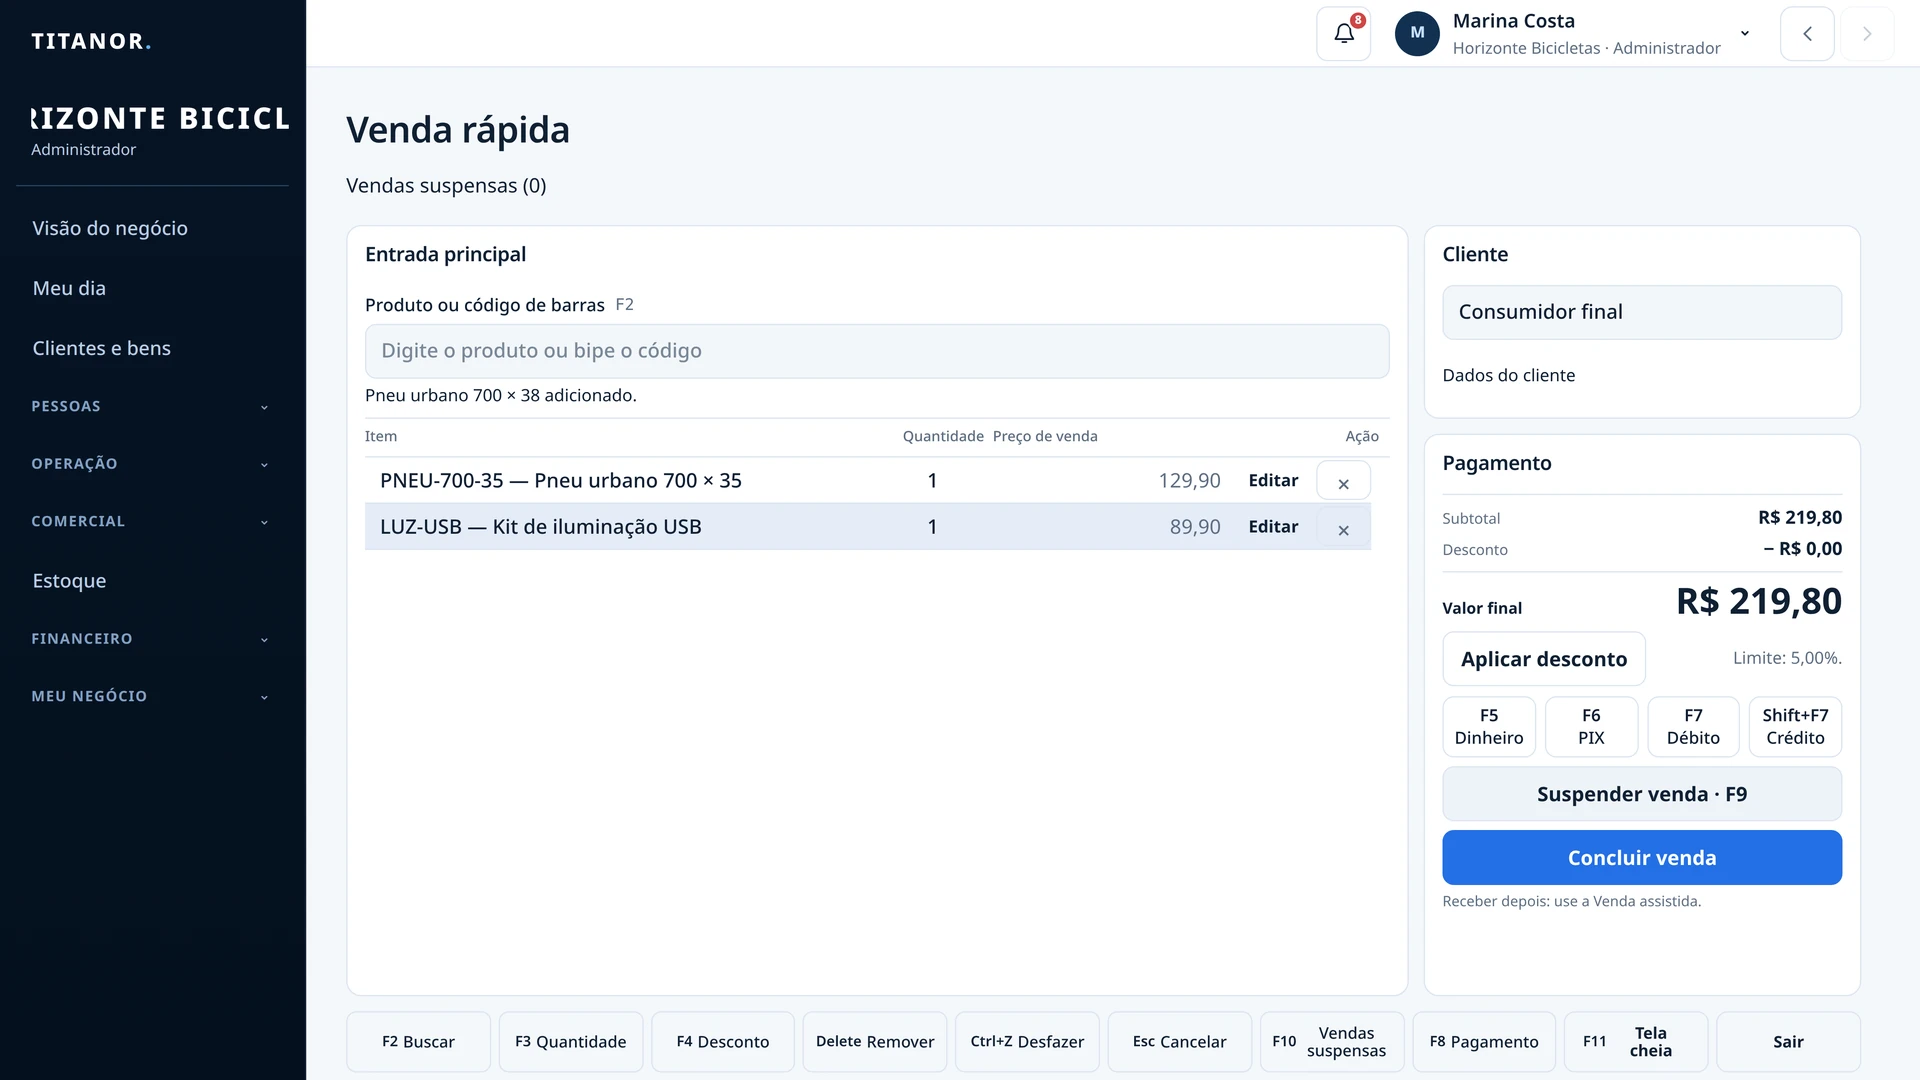1920x1080 pixels.
Task: Select F6 PIX payment method
Action: 1591,727
